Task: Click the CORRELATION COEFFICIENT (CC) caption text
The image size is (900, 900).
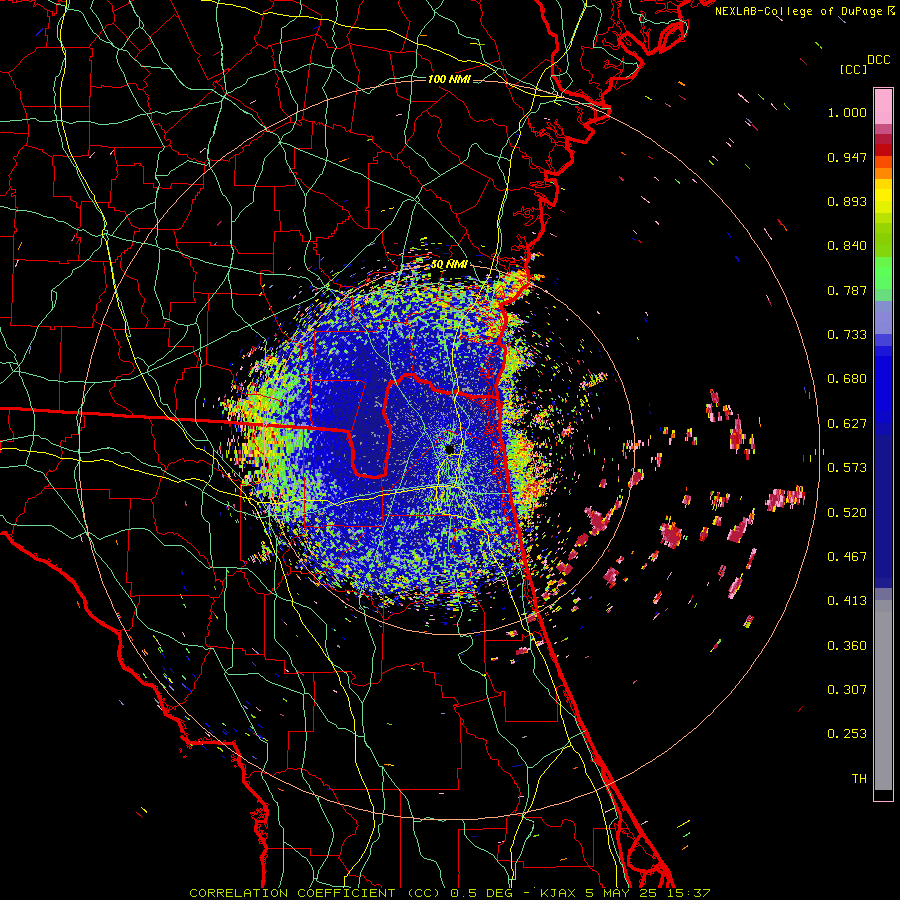Action: coord(313,893)
